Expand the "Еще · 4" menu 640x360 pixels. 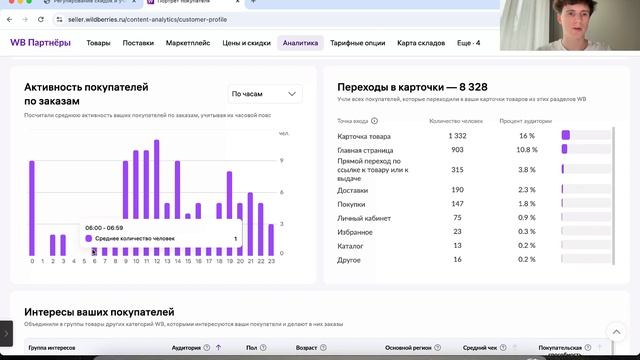pyautogui.click(x=468, y=43)
